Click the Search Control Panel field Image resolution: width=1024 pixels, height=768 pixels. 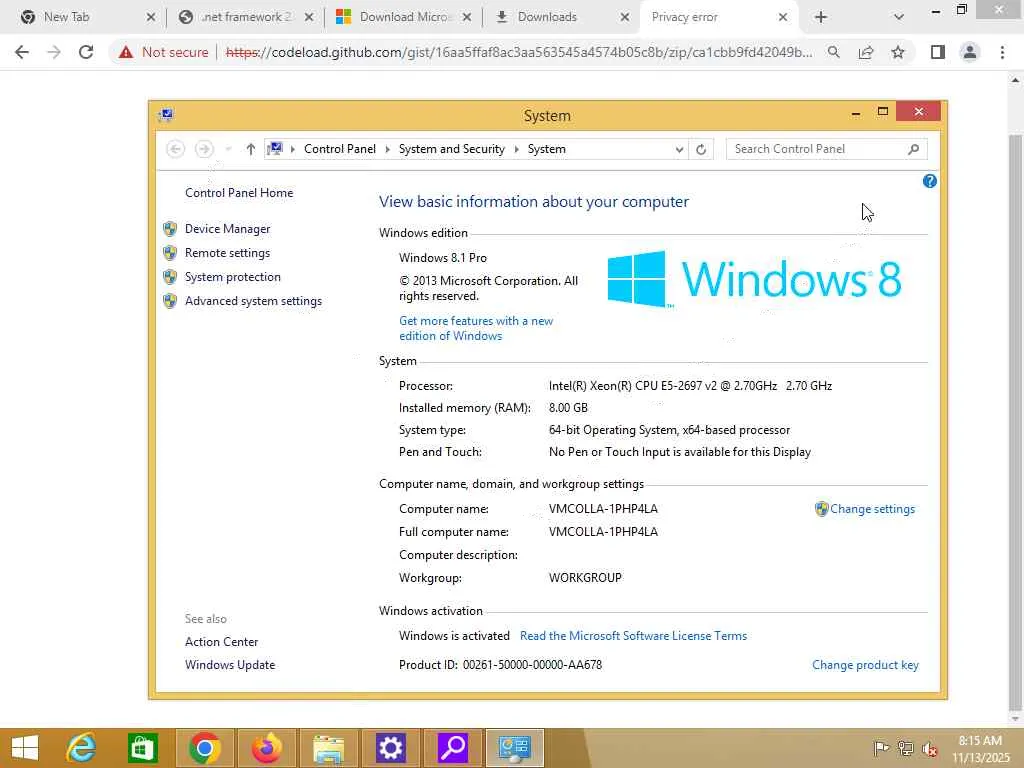(826, 149)
